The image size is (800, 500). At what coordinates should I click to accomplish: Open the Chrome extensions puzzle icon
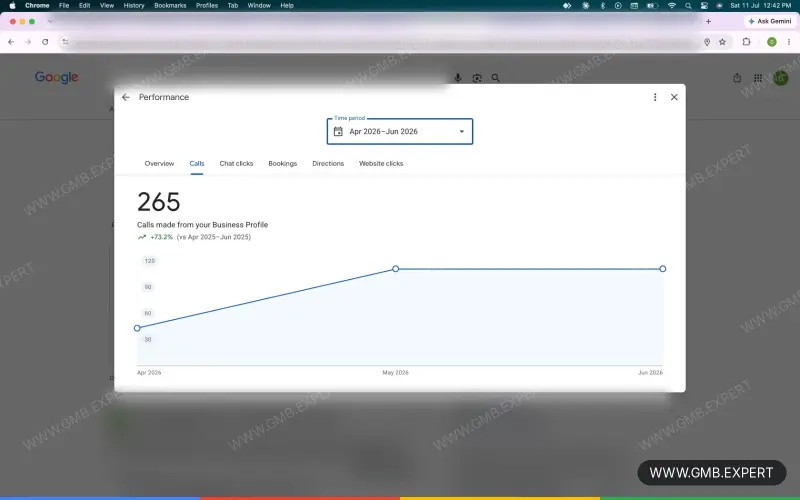coord(746,42)
